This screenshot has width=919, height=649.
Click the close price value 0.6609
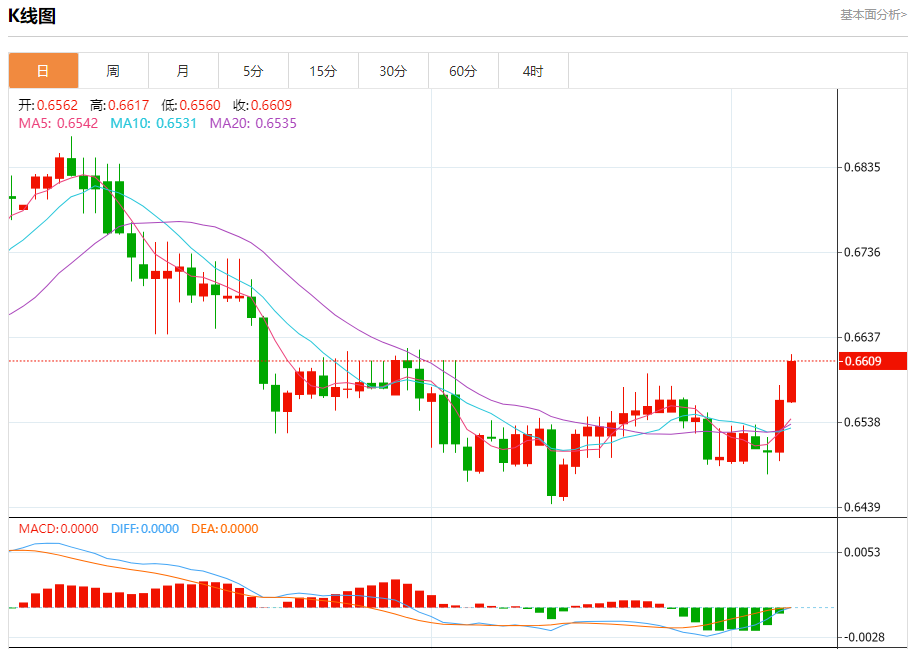coord(271,105)
